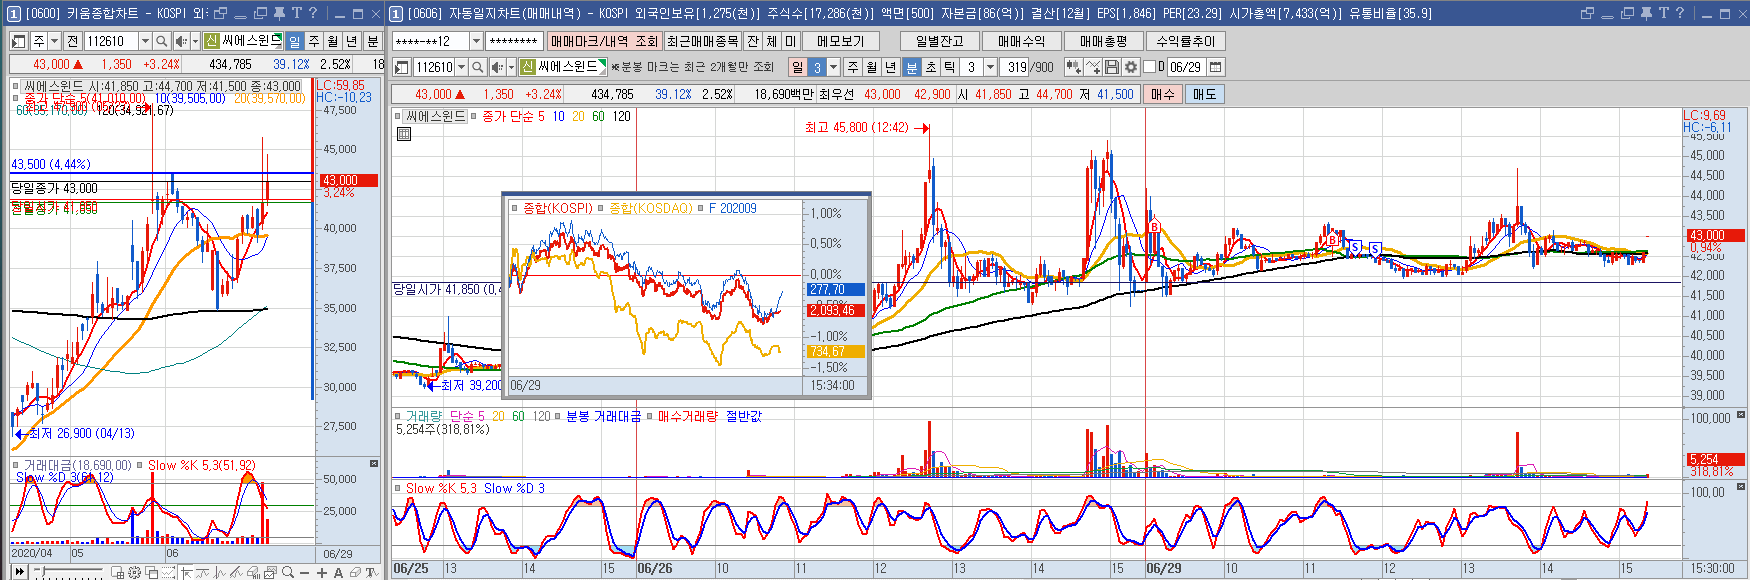Click chart zoom slider in bottom toolbar
The image size is (1750, 580).
[x=68, y=572]
